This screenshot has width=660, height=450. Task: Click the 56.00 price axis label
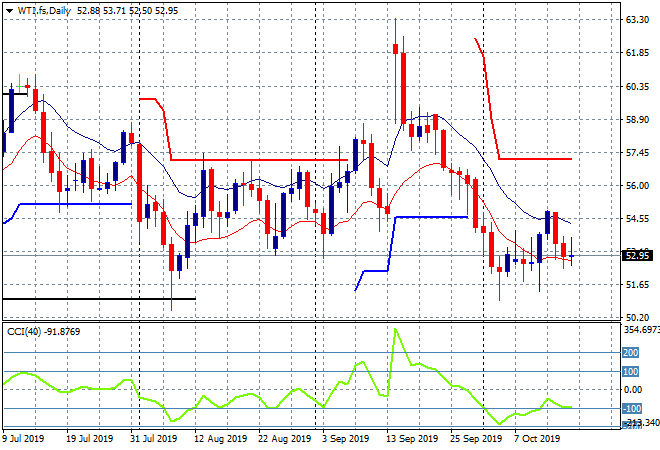[637, 186]
